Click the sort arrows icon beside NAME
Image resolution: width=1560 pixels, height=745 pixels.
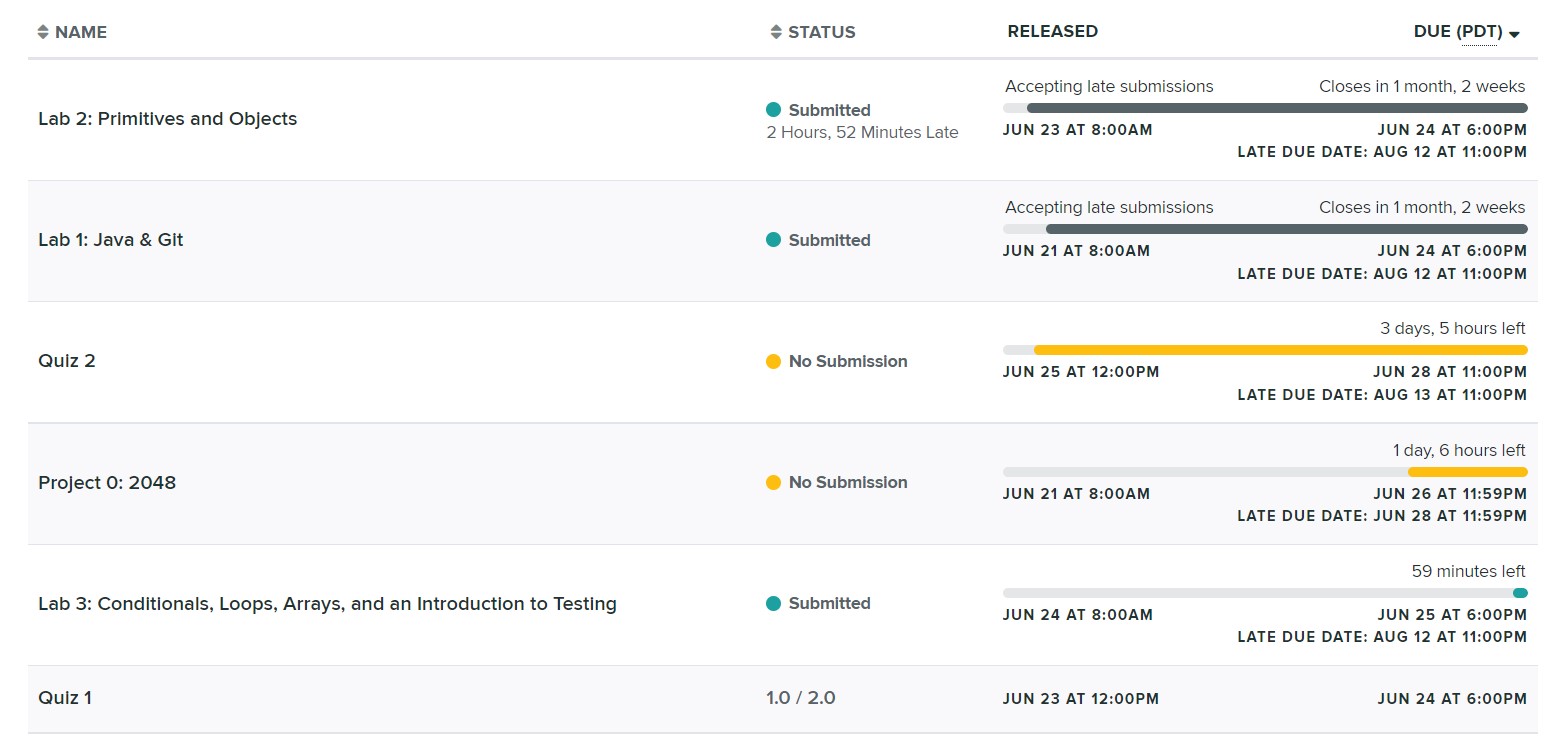[x=42, y=32]
